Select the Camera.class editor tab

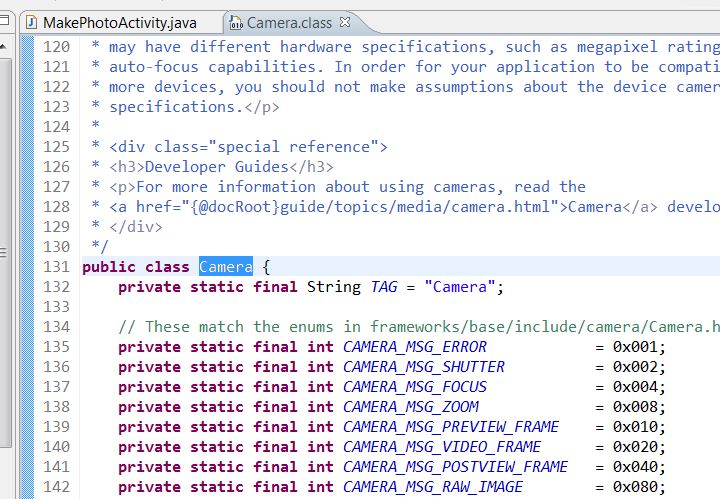pos(289,22)
